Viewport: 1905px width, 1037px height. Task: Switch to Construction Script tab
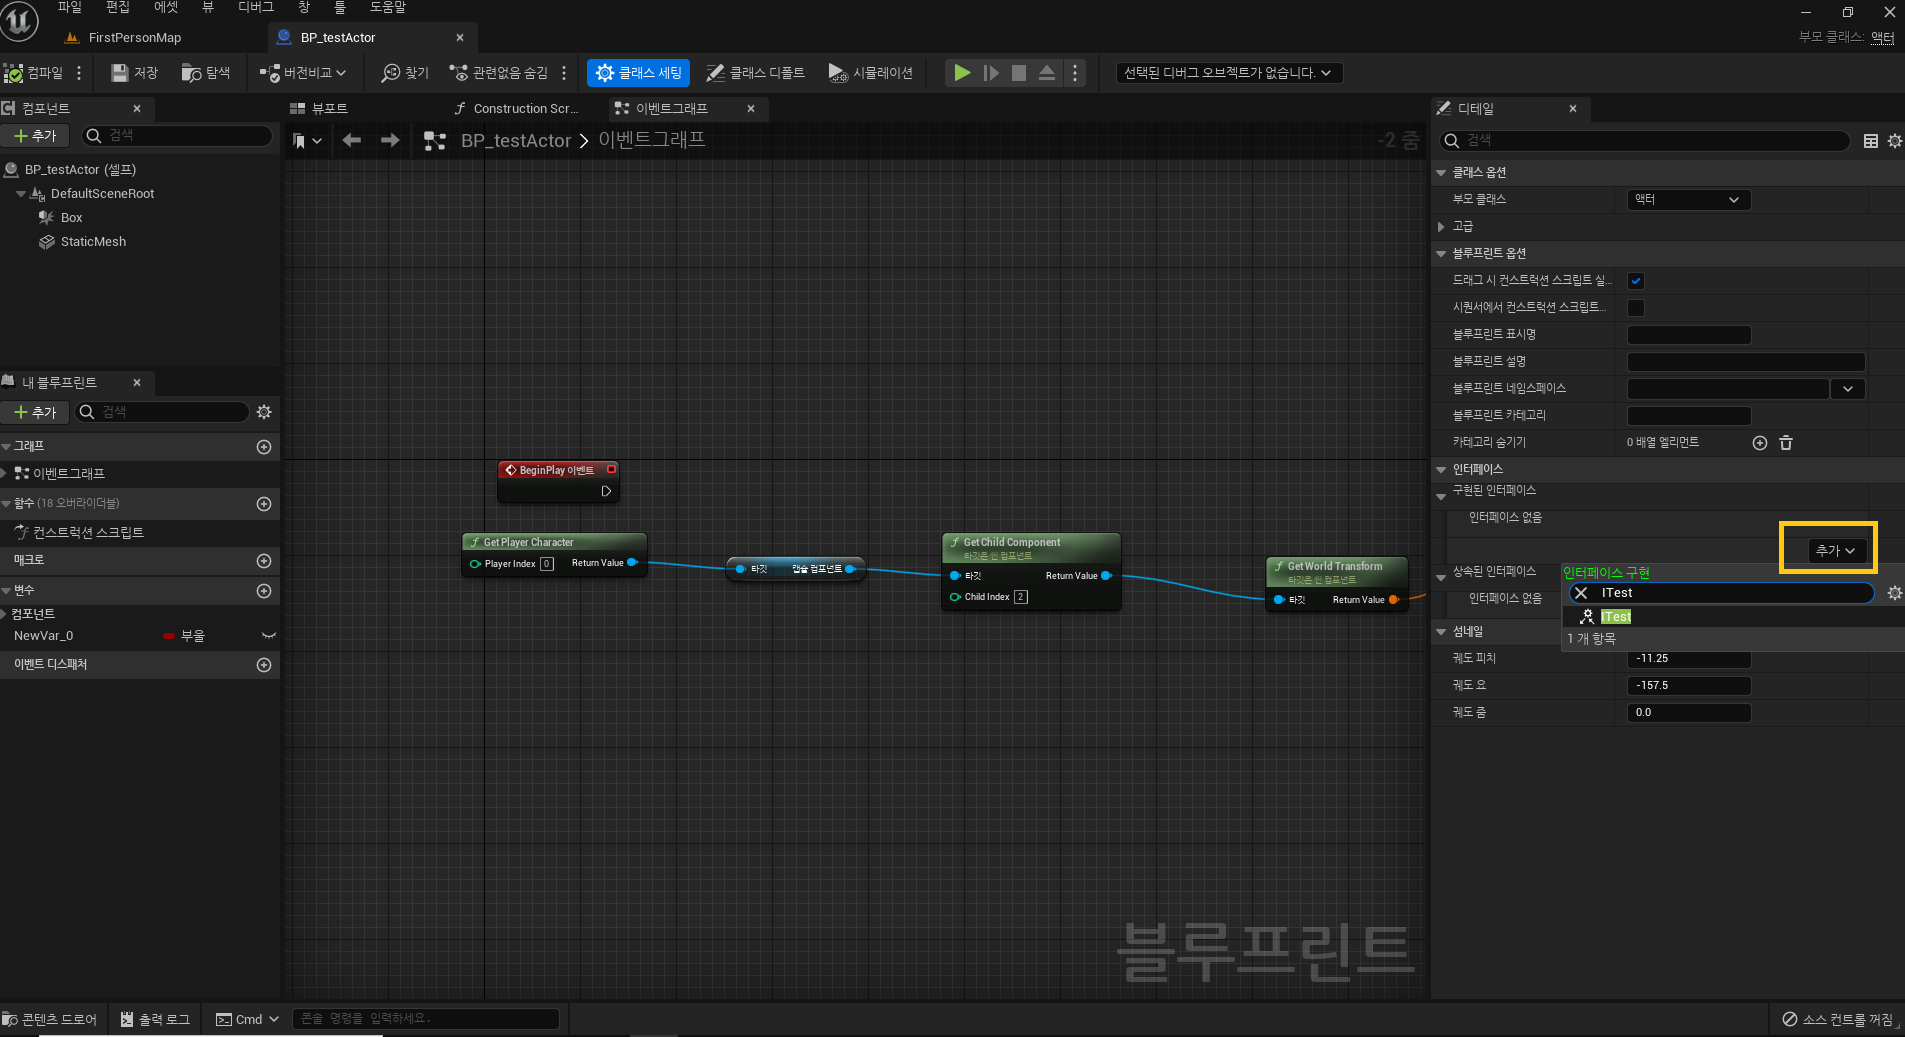(x=516, y=108)
